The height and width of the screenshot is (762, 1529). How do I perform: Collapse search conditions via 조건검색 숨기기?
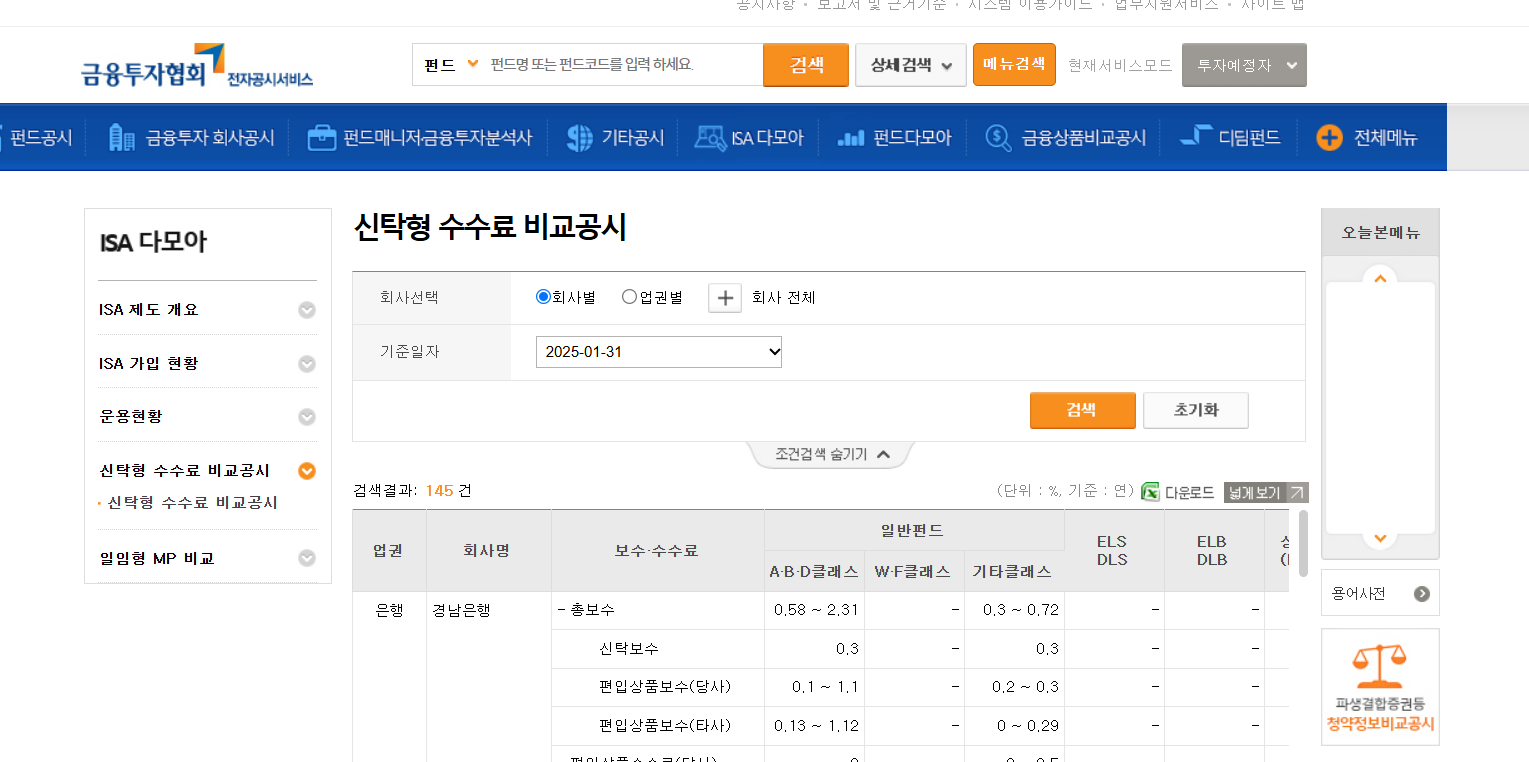[832, 454]
